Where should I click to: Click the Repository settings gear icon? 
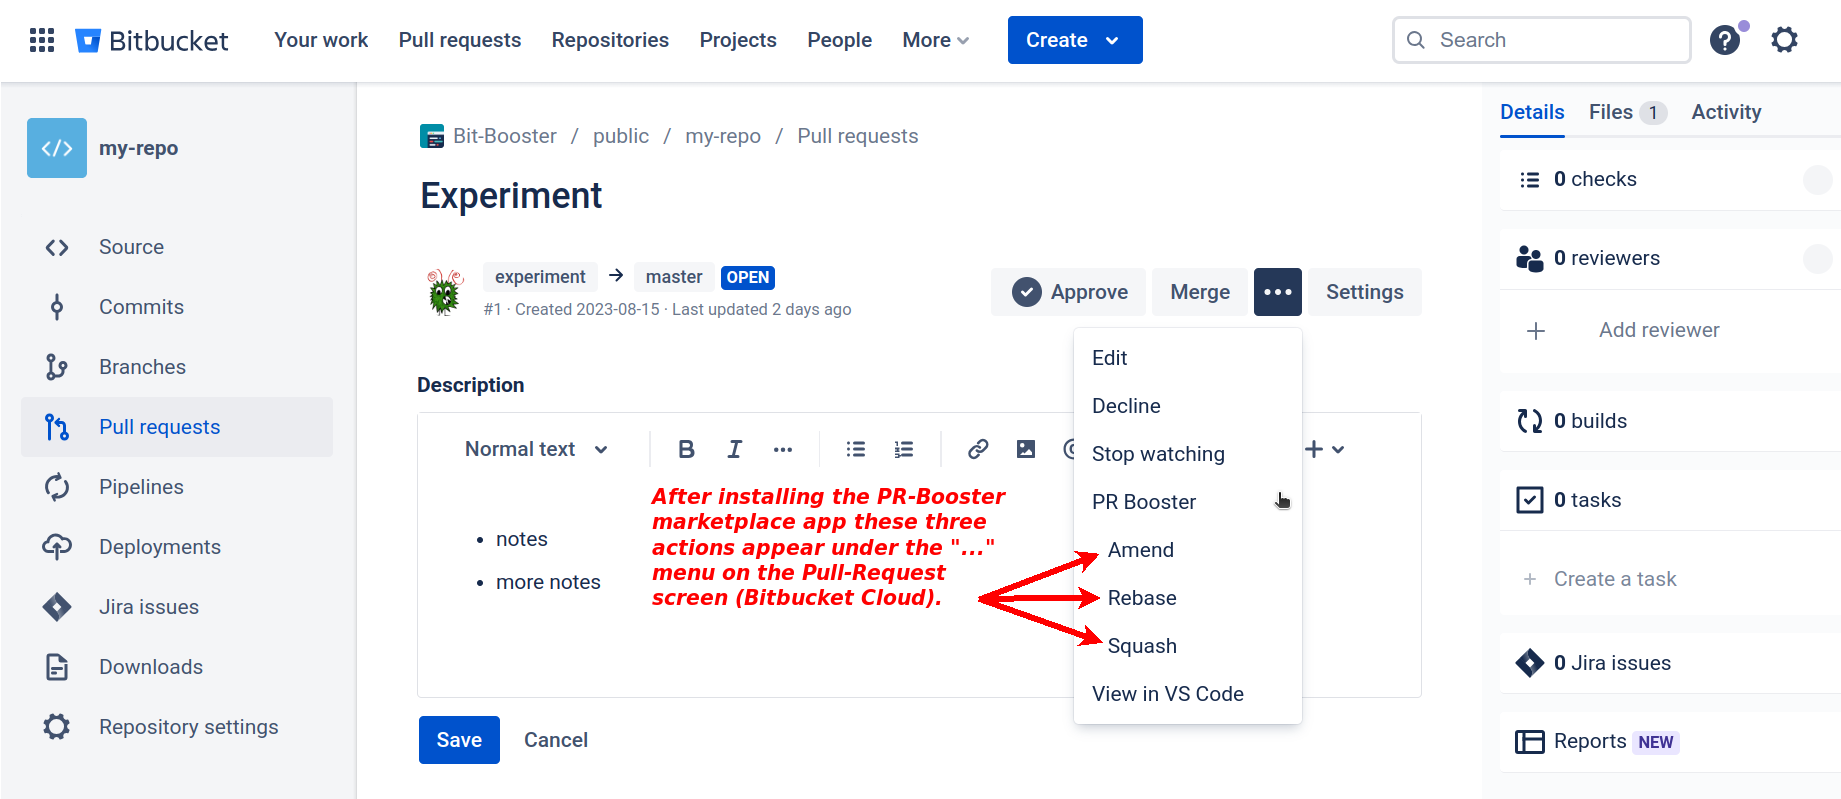(x=57, y=727)
